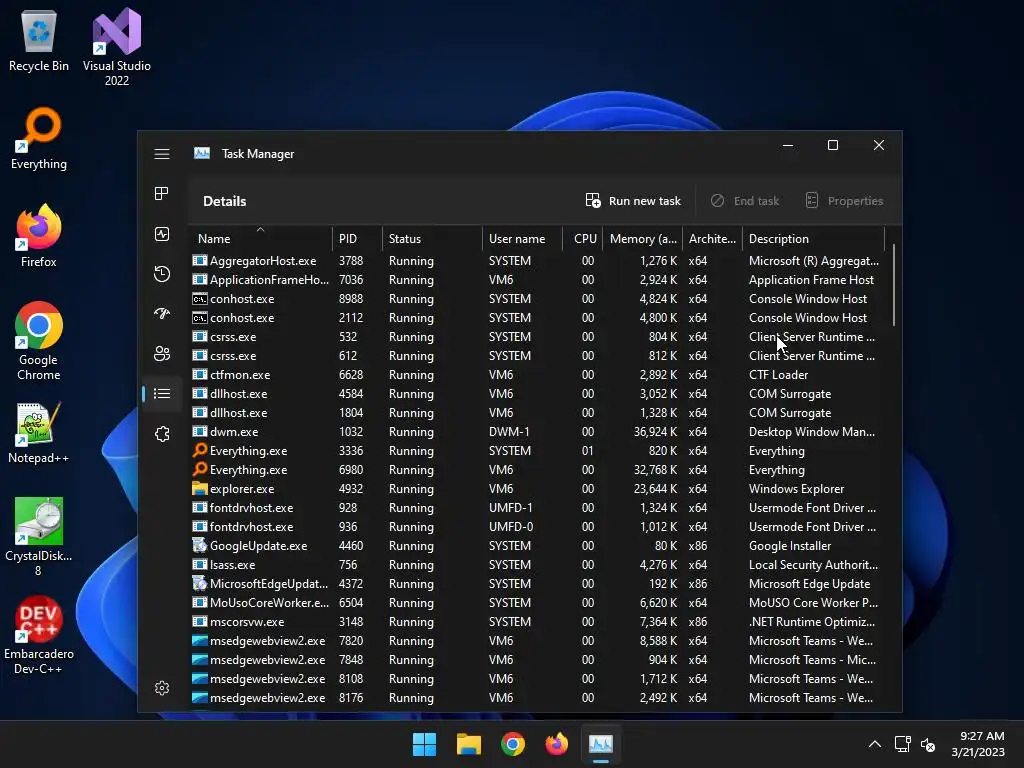Image resolution: width=1024 pixels, height=768 pixels.
Task: Open muted volume tray icon
Action: pyautogui.click(x=928, y=744)
